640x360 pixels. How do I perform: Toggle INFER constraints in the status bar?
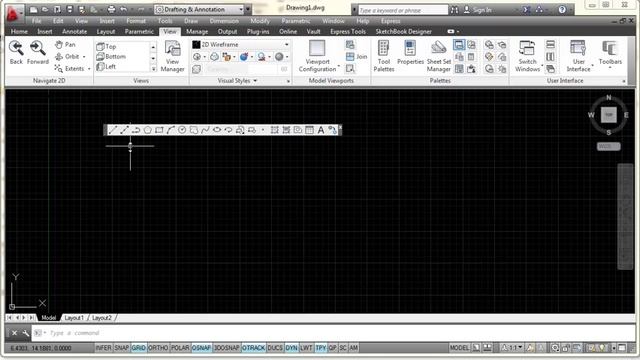(103, 348)
